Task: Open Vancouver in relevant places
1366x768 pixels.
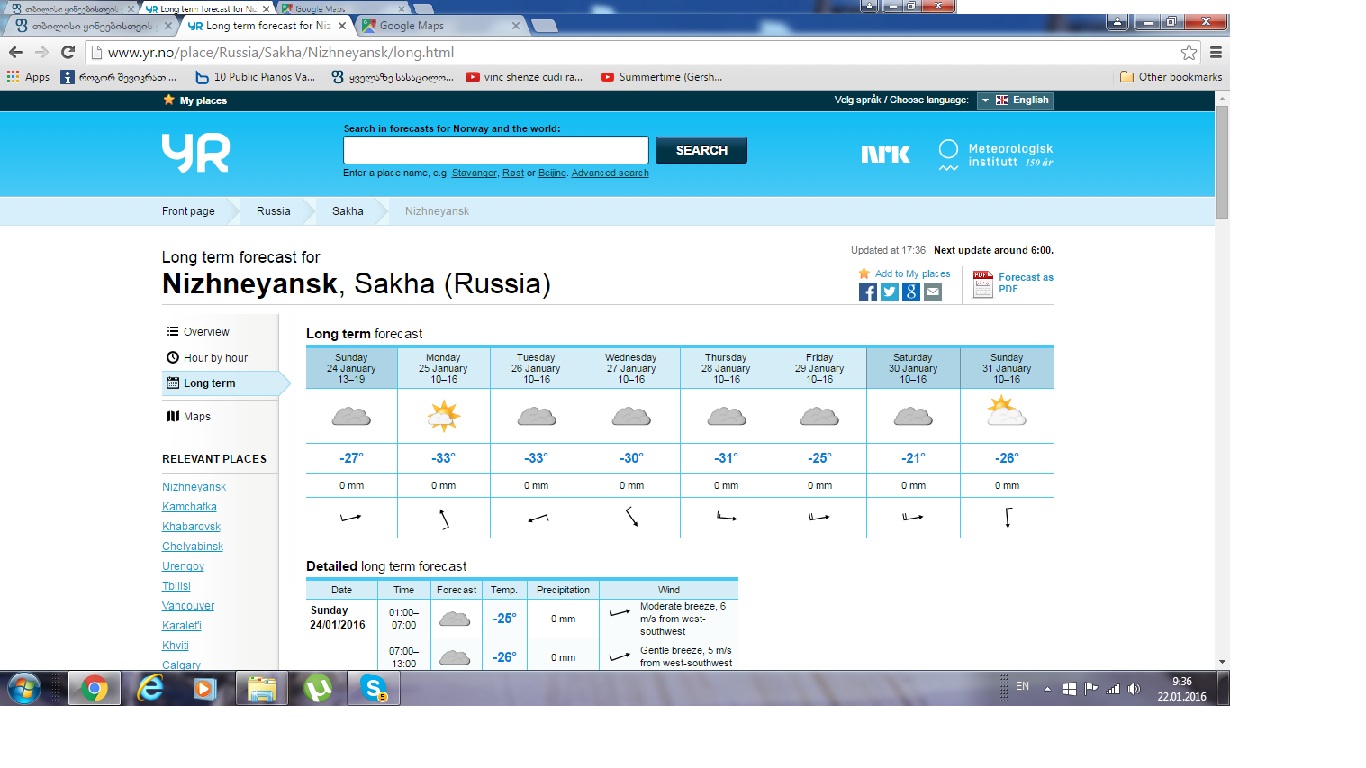Action: 188,606
